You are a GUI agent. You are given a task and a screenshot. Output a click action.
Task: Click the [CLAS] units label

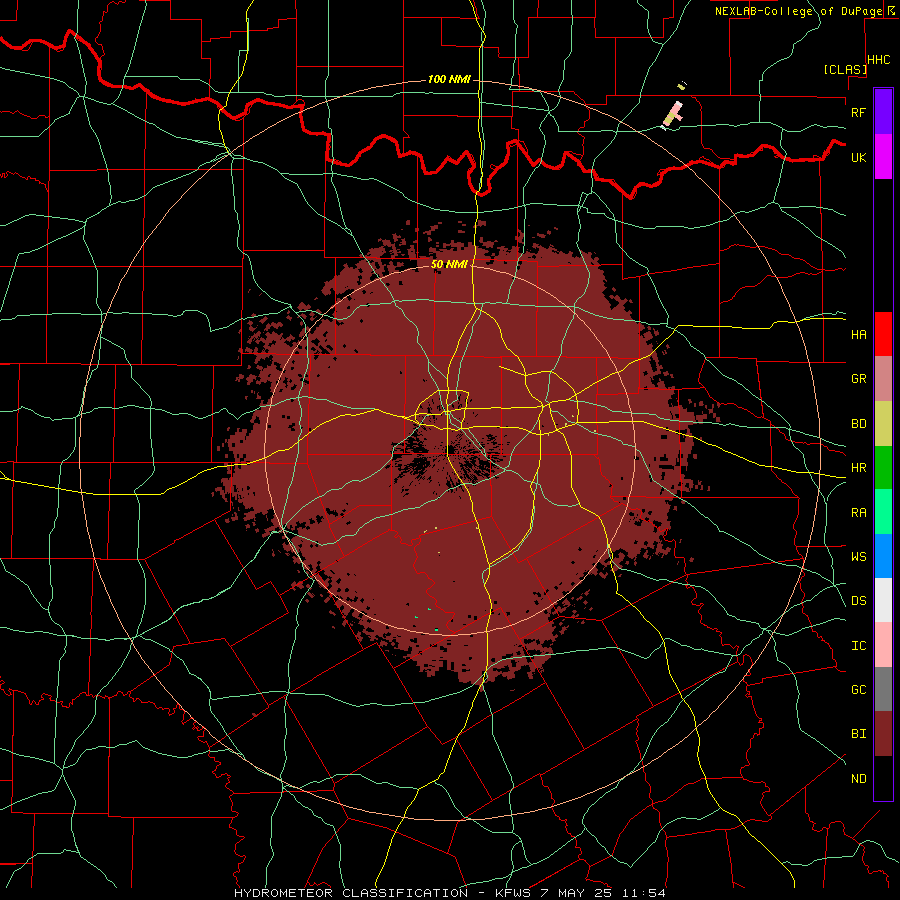(845, 69)
